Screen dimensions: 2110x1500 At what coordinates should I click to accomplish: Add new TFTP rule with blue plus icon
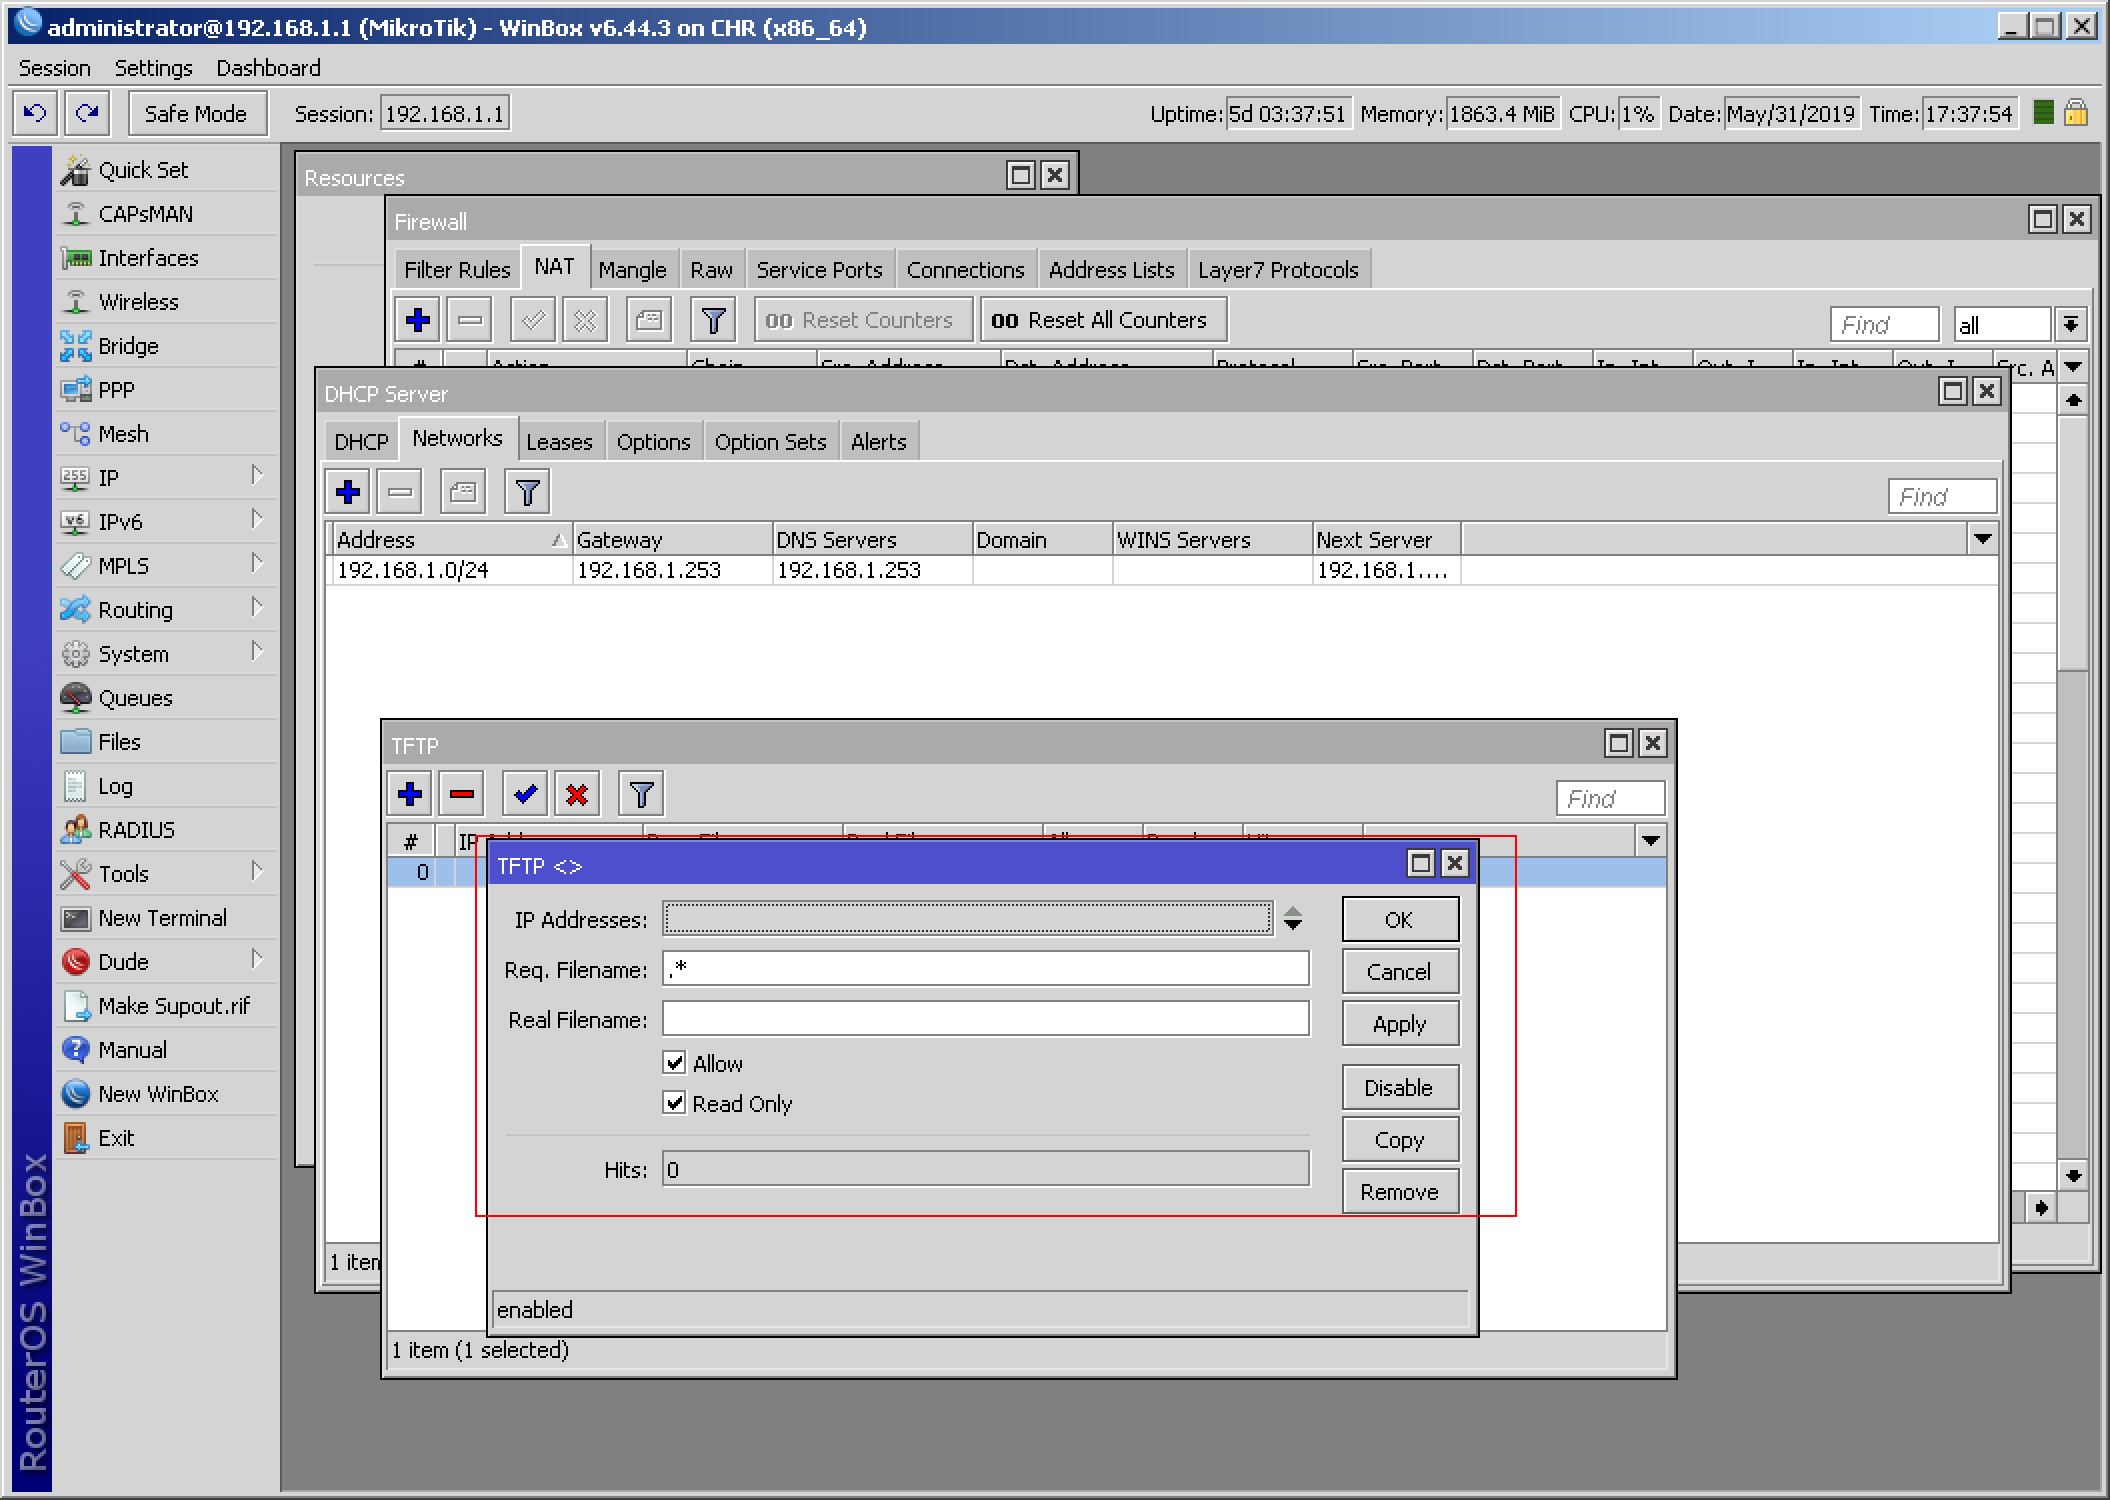[x=410, y=794]
